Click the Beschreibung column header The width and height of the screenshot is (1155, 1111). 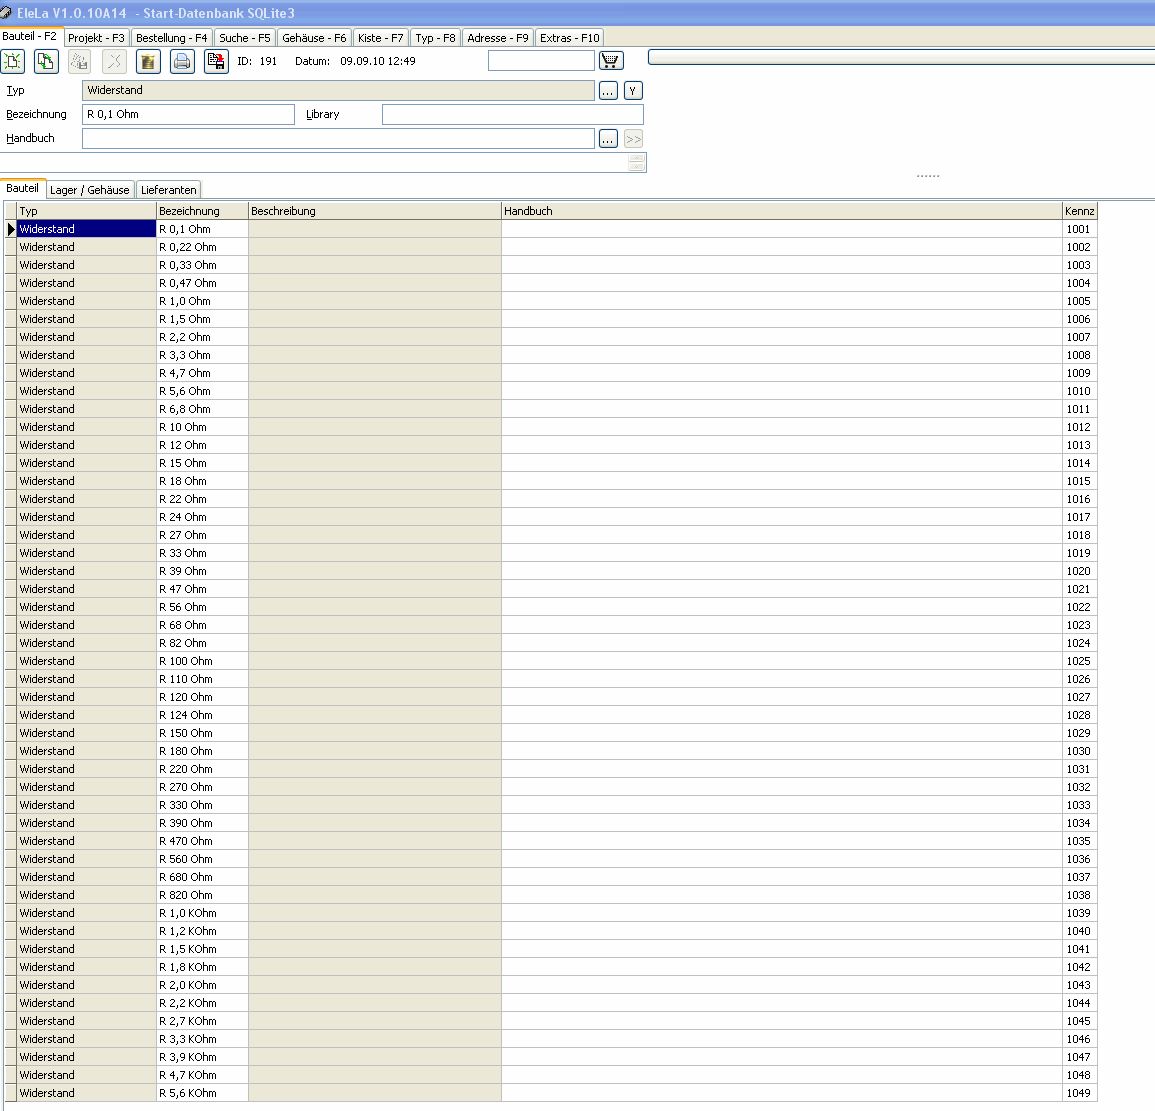[375, 211]
